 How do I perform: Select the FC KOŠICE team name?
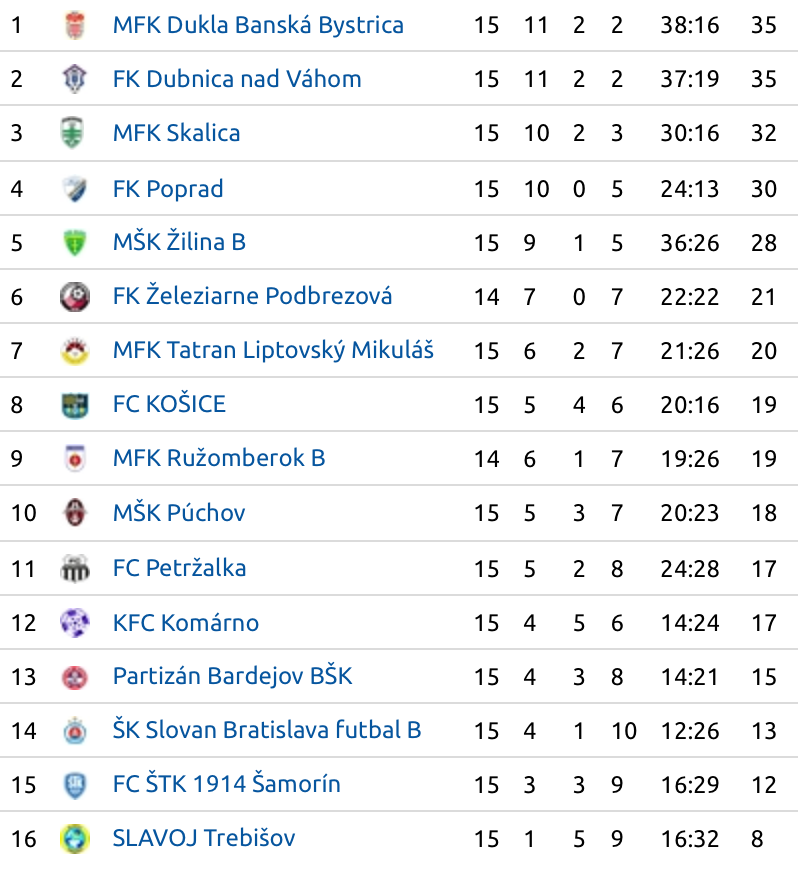pyautogui.click(x=169, y=404)
